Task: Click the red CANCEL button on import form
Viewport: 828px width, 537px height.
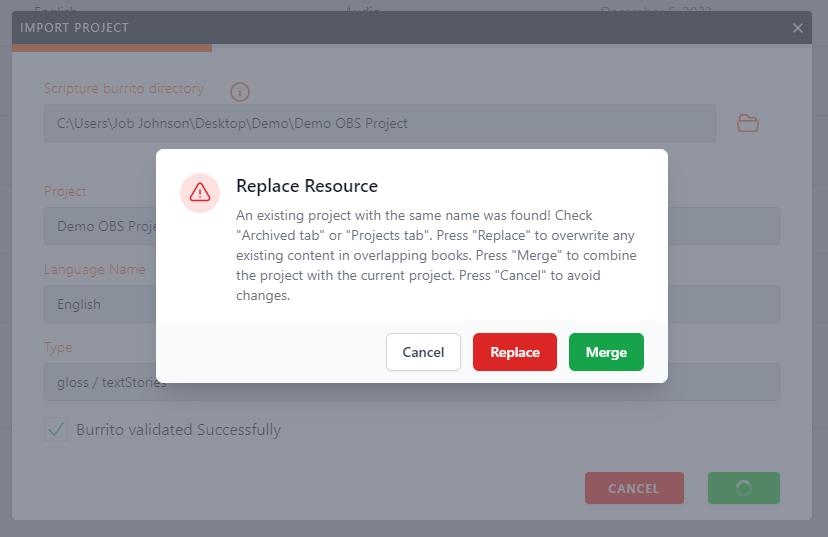Action: (634, 488)
